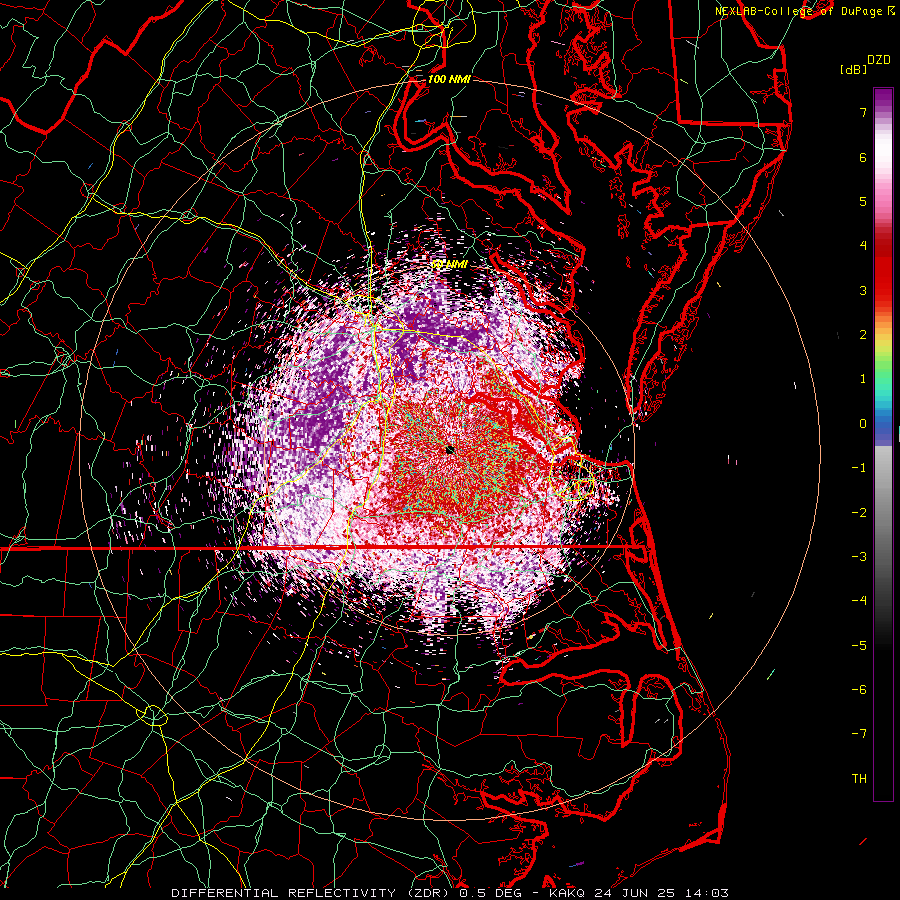Image resolution: width=900 pixels, height=900 pixels.
Task: Click the black radar site marker at center
Action: pyautogui.click(x=451, y=450)
